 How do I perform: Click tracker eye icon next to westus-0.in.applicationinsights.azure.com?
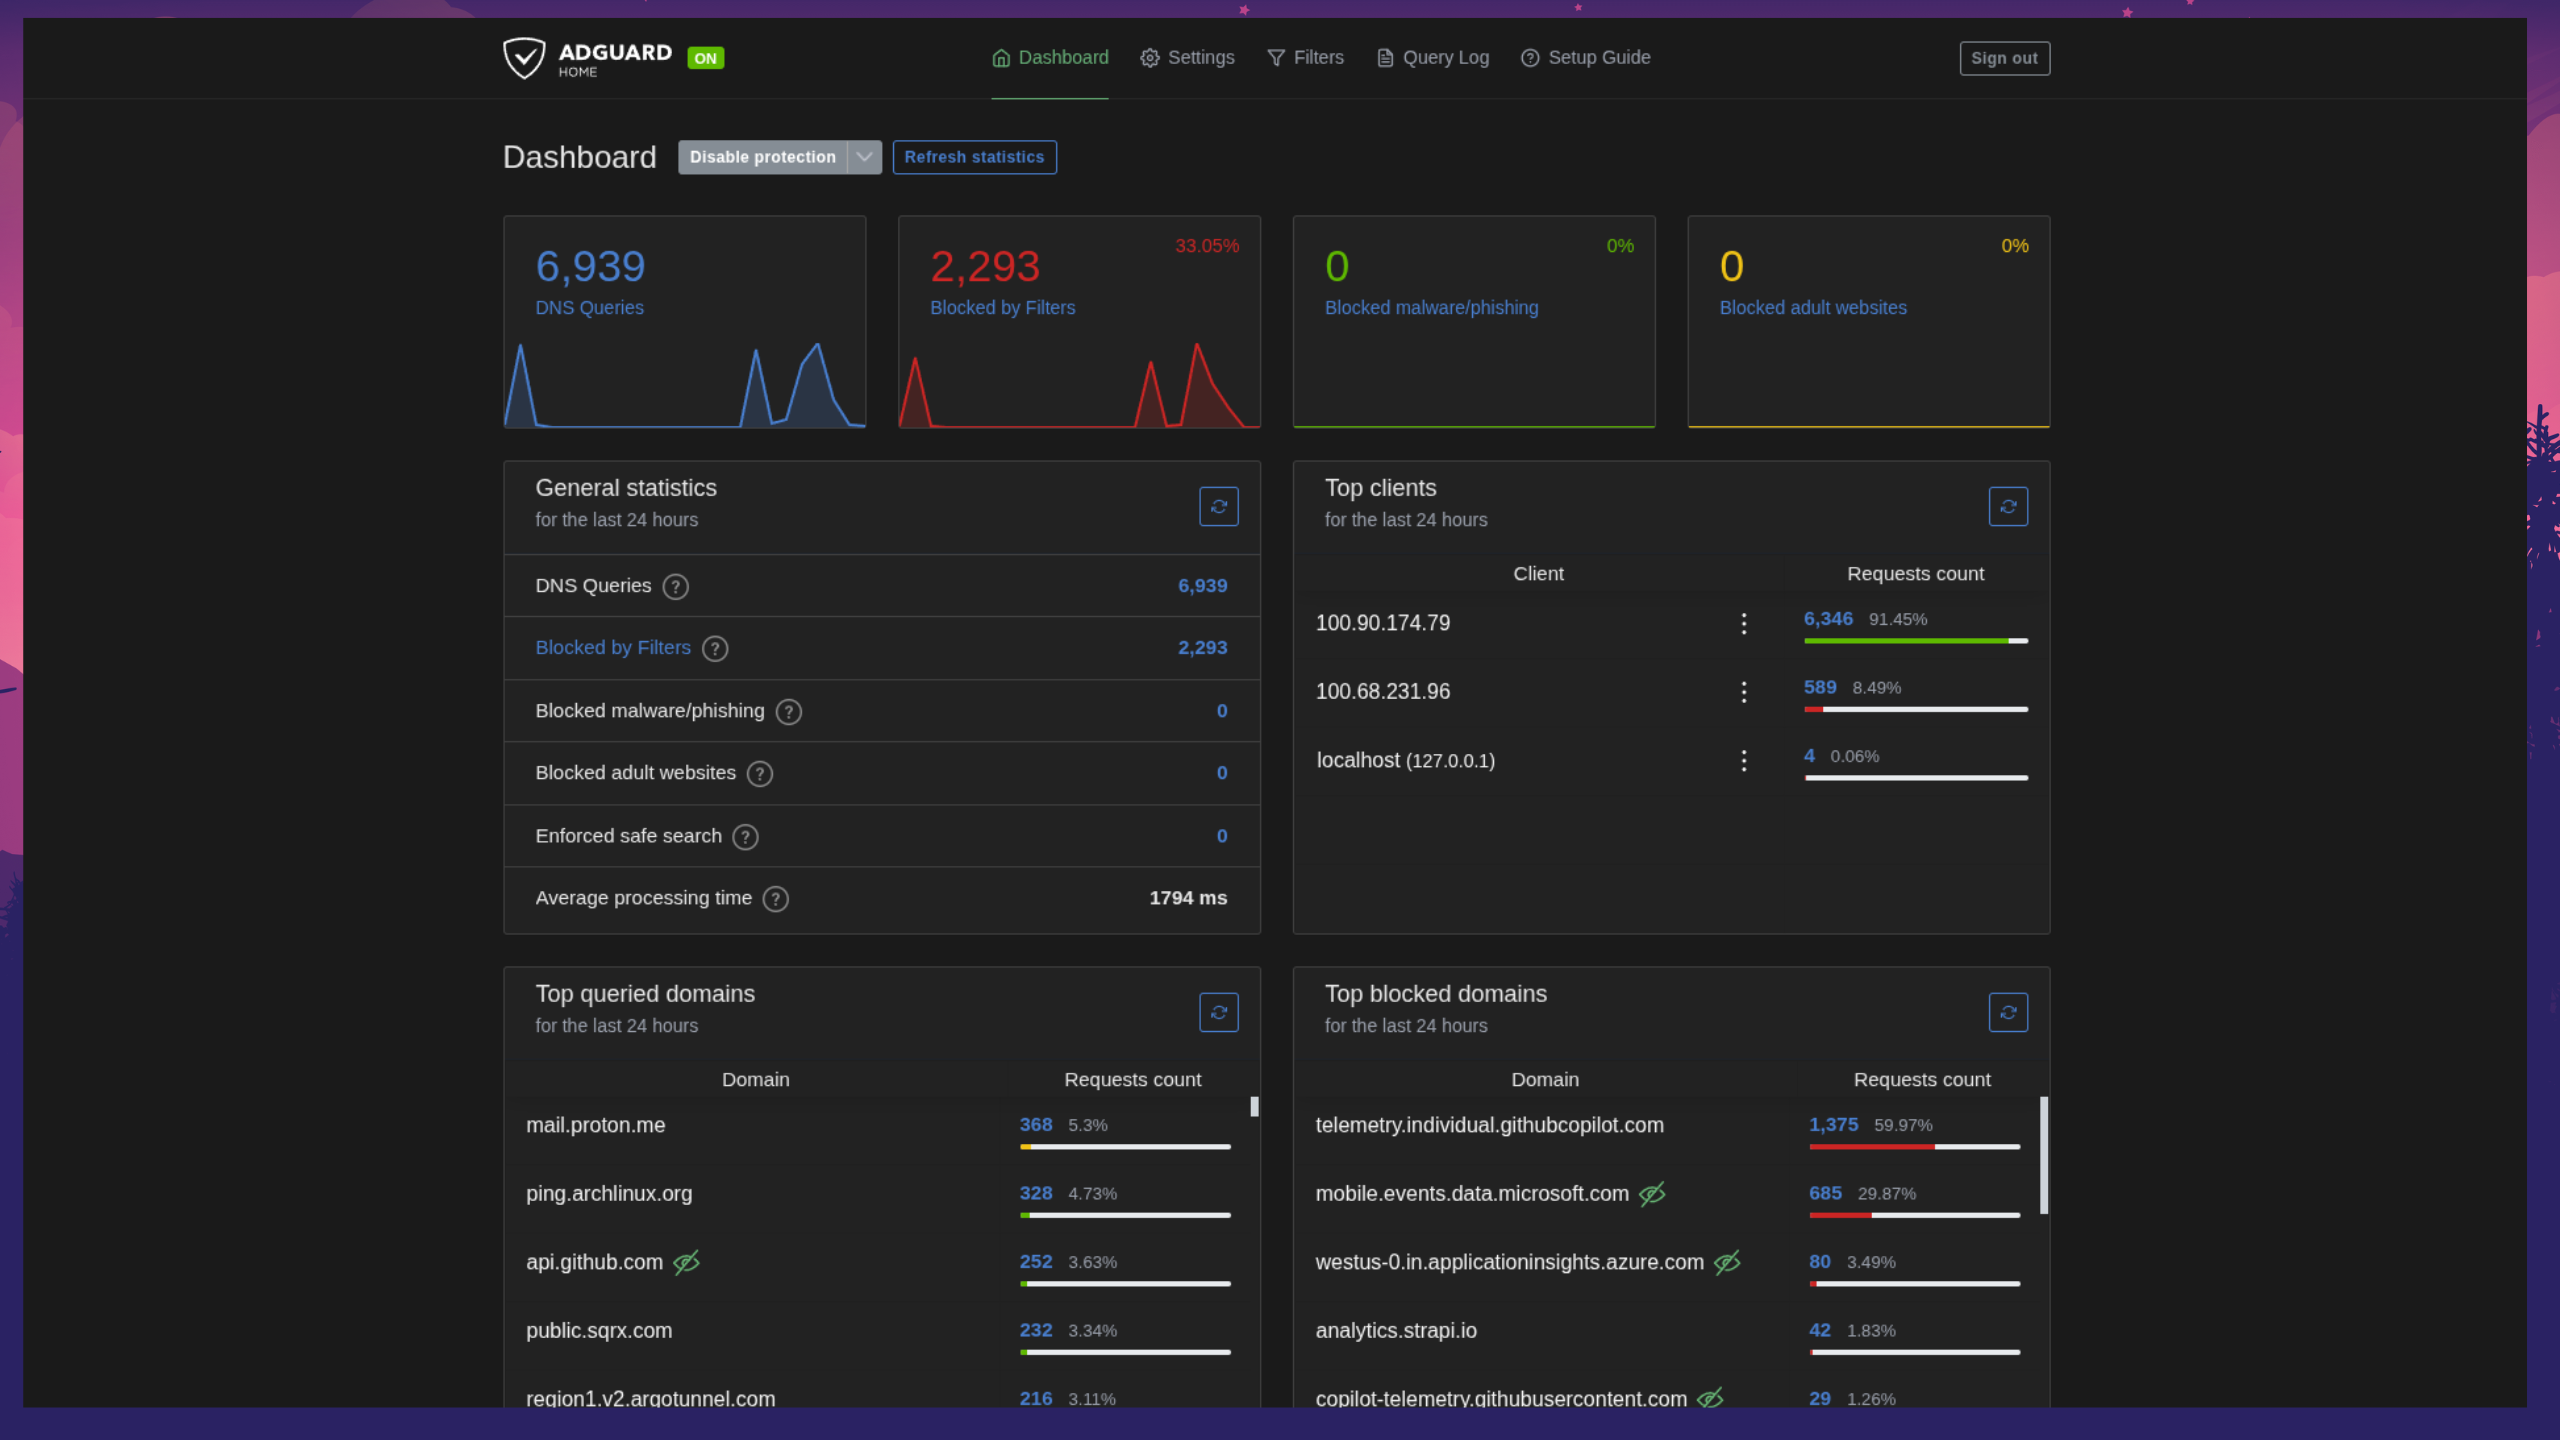[x=1727, y=1263]
